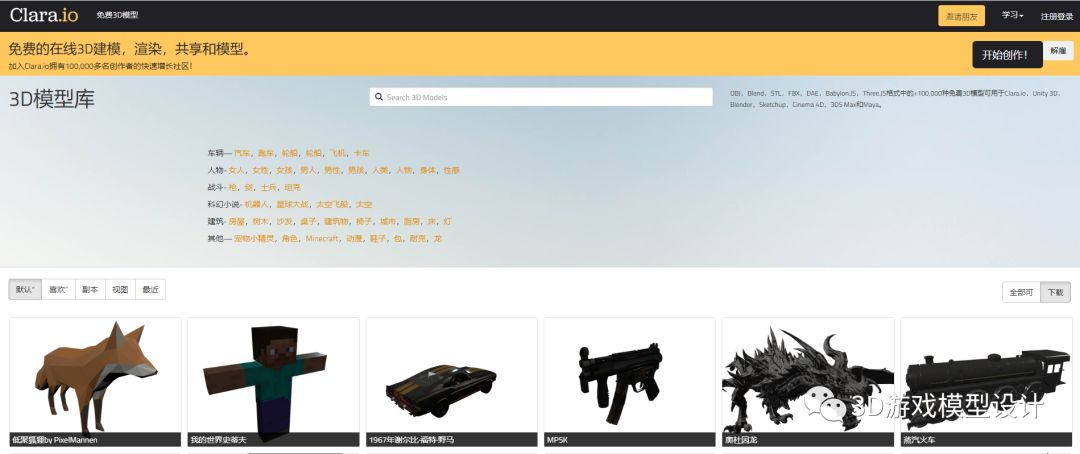Open the 奥杜因龙 dragon model thumbnail

tap(808, 382)
